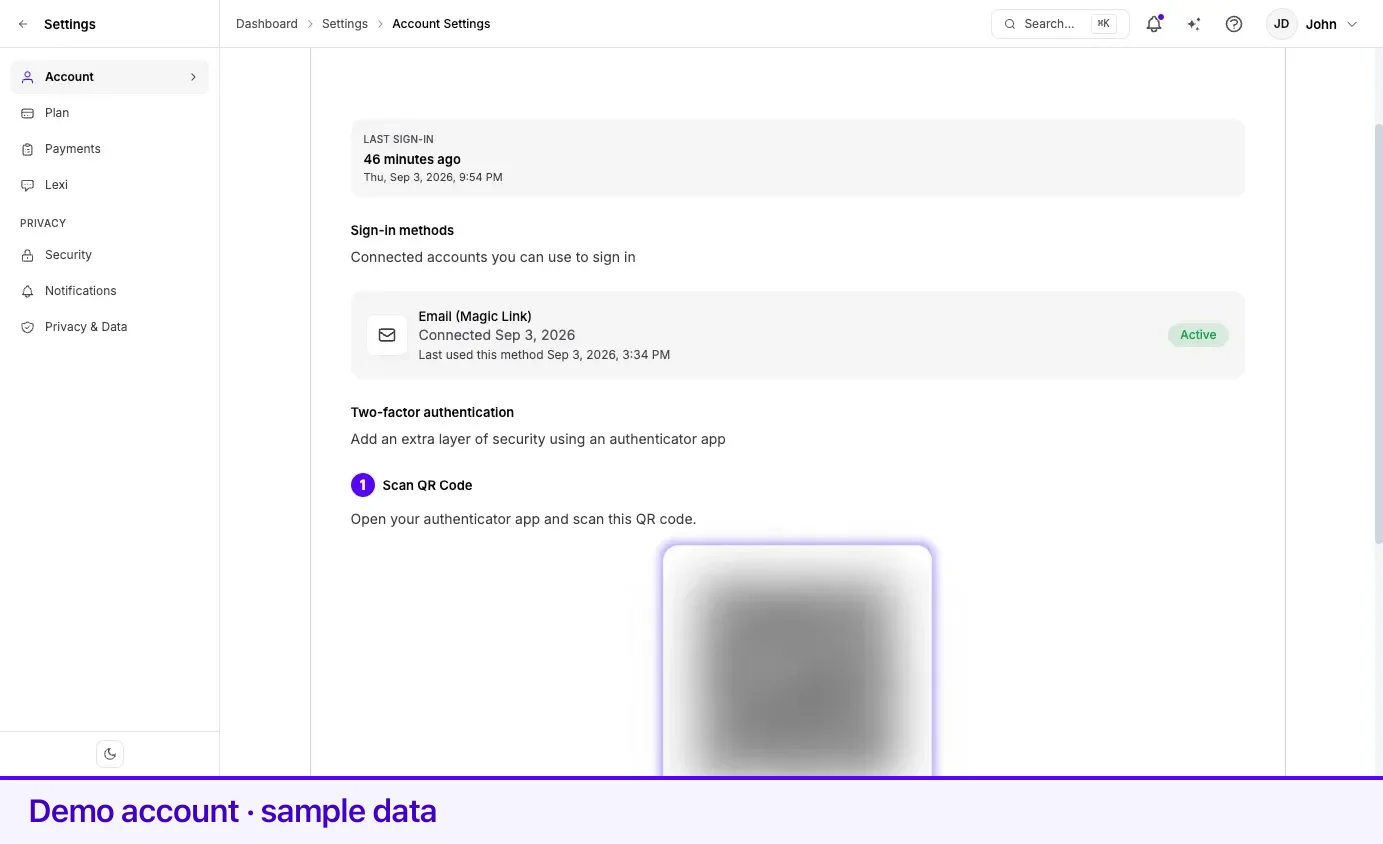Click the Dashboard breadcrumb link
The height and width of the screenshot is (844, 1383).
point(267,24)
